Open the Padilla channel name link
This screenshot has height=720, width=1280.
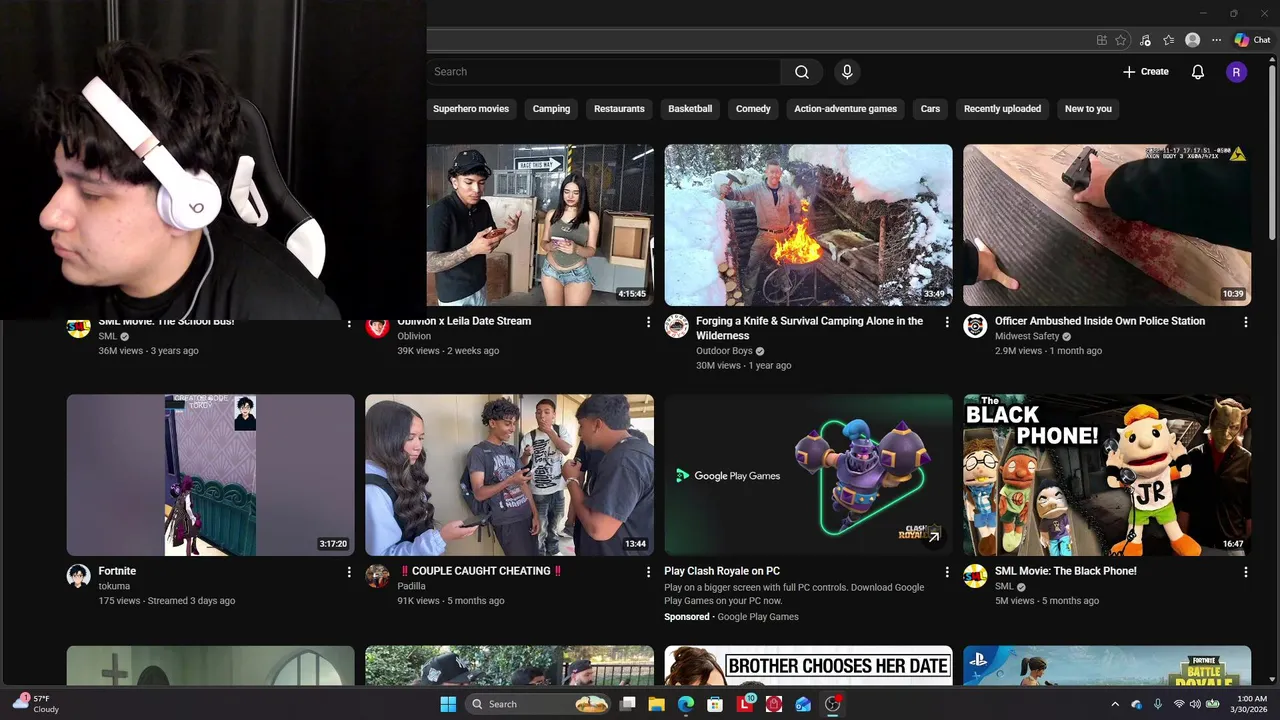tap(411, 586)
